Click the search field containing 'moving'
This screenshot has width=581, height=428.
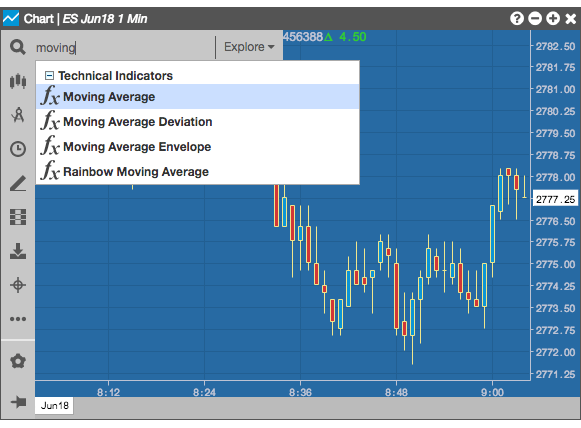click(124, 47)
